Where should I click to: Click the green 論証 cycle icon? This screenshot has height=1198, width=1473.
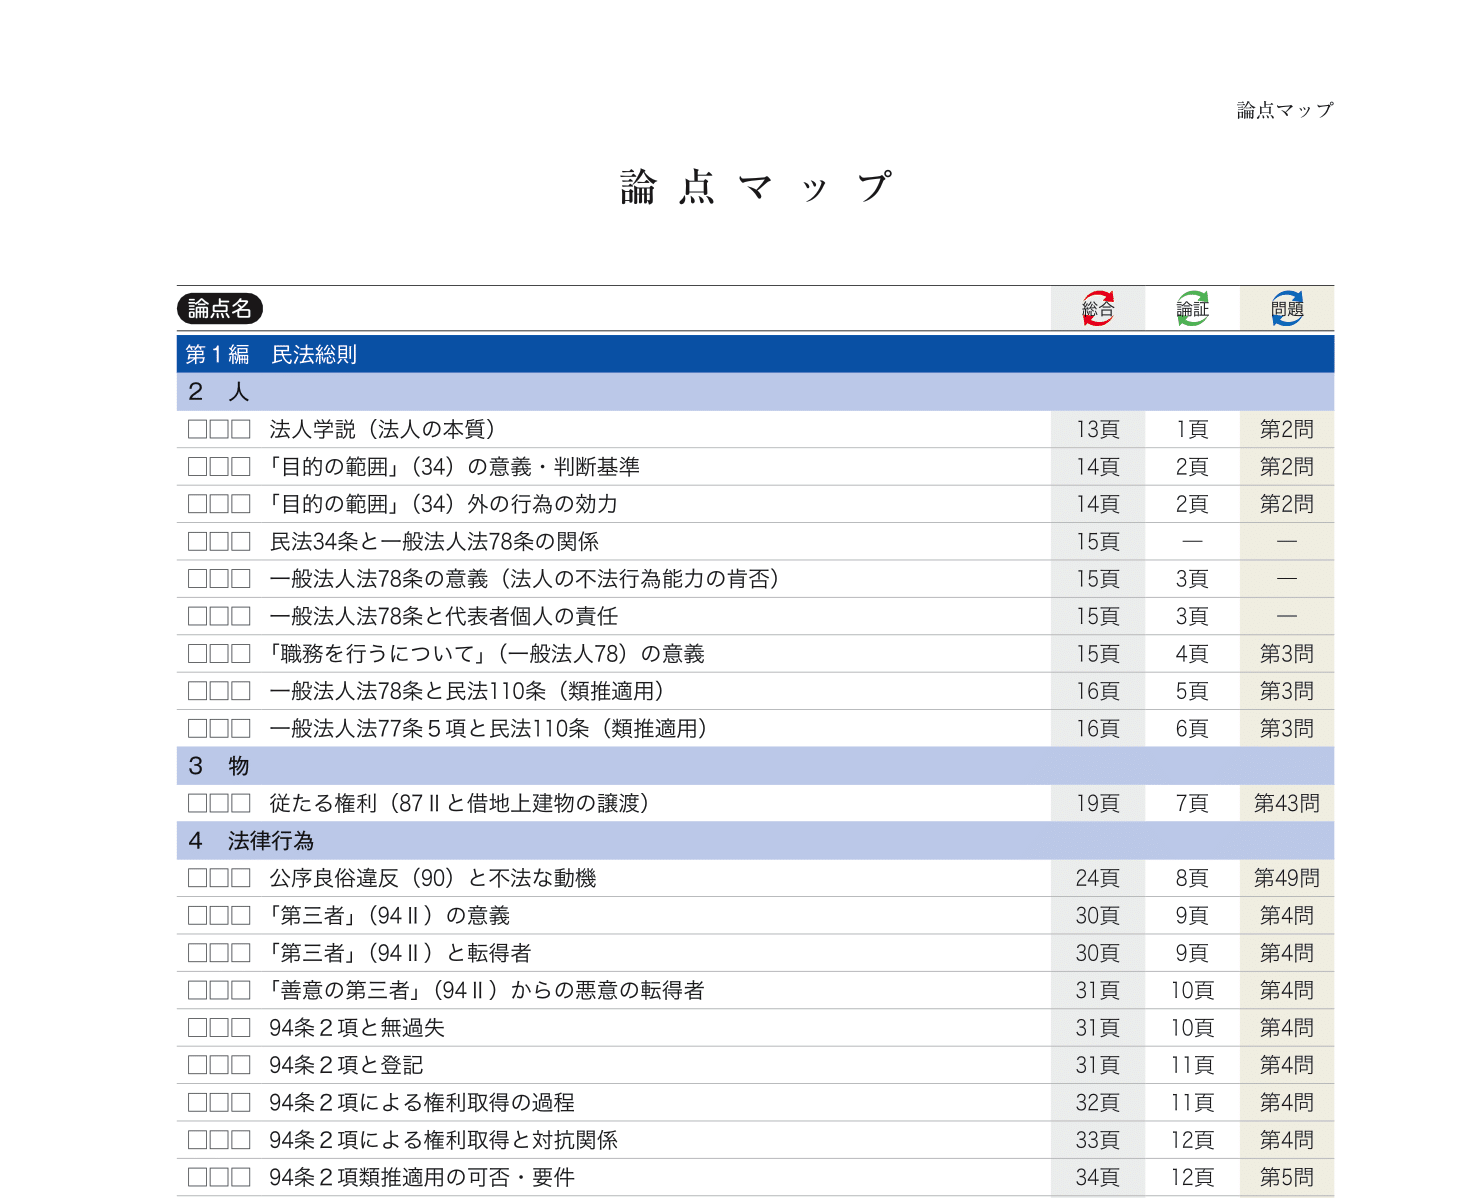[1191, 309]
